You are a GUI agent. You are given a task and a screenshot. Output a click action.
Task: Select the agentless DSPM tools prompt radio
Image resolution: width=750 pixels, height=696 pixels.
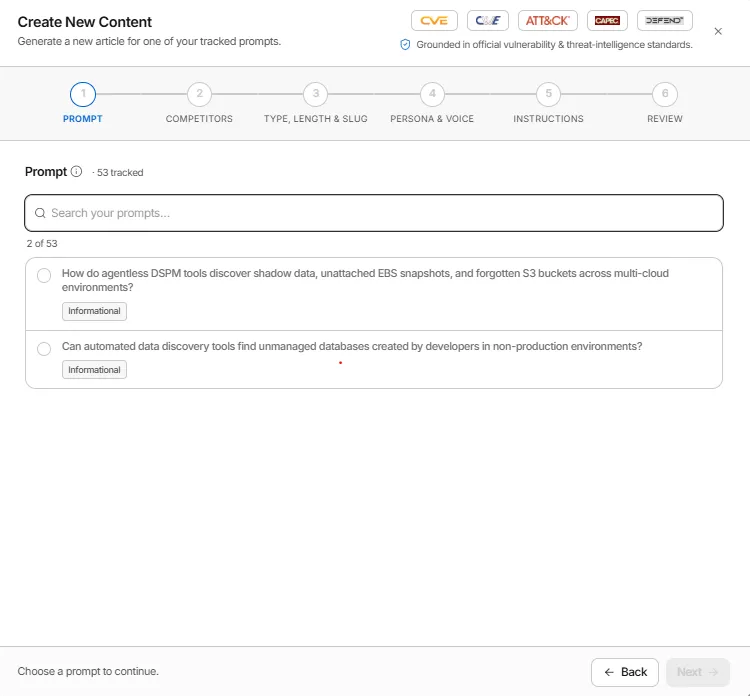click(x=44, y=276)
